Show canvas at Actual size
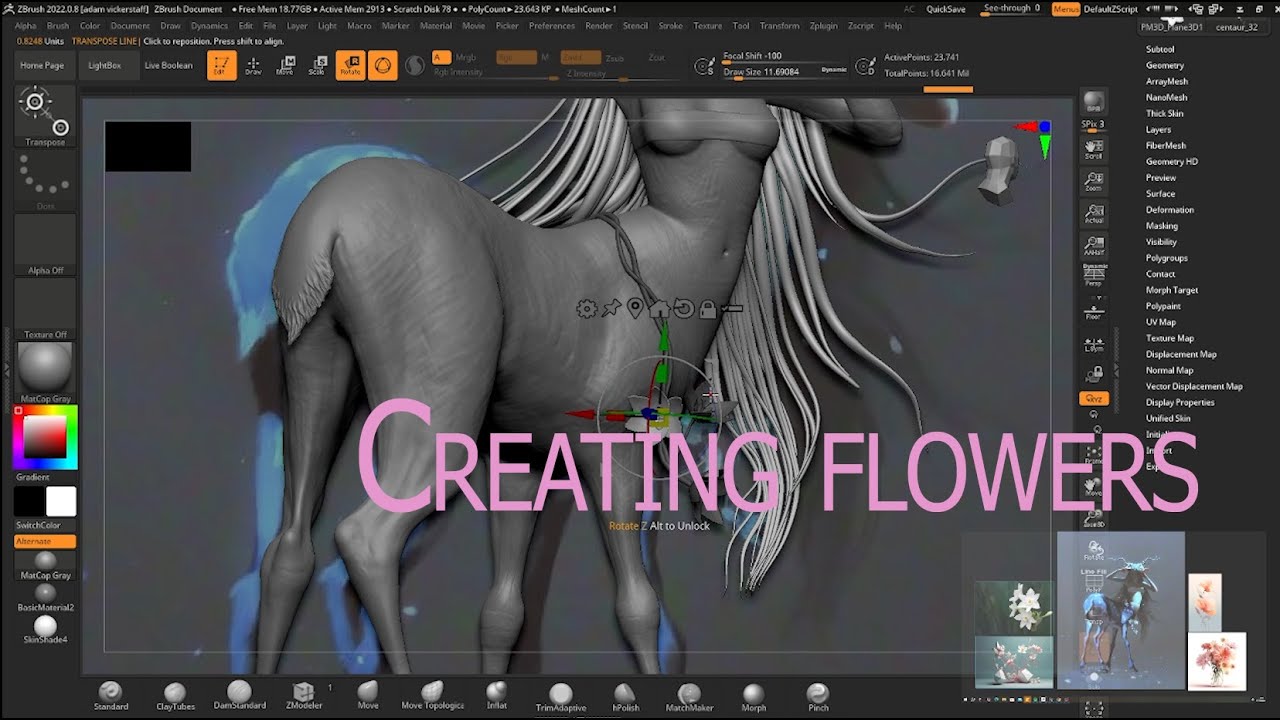Viewport: 1280px width, 720px height. [1094, 214]
